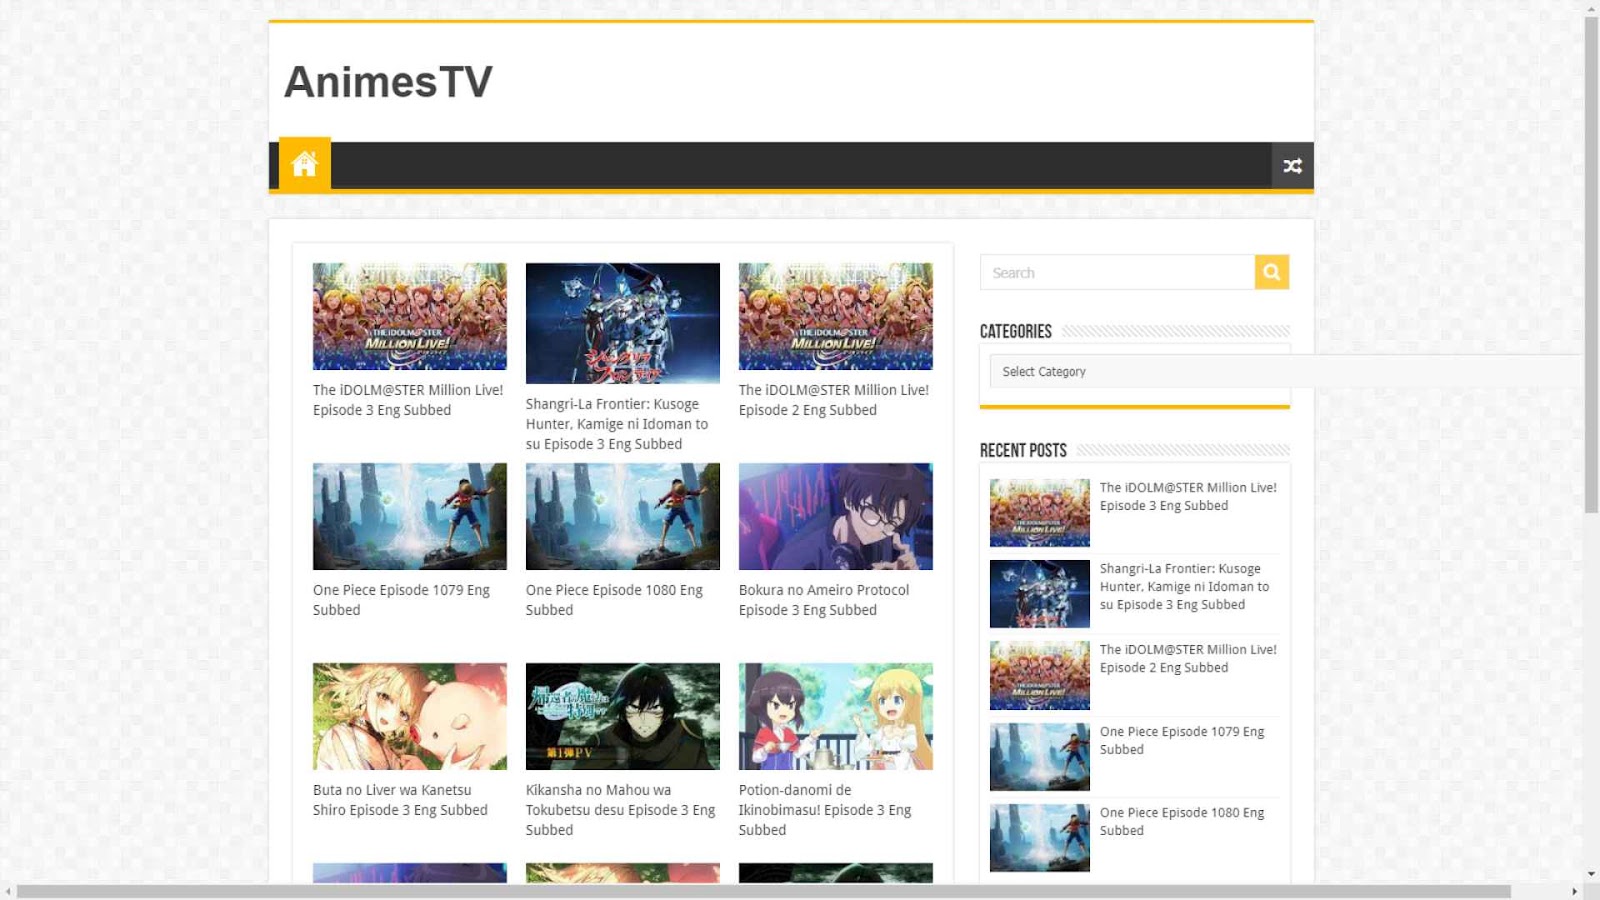Open the Potion-danomi de Ikinobimasu thumbnail
Screen dimensions: 1600x900
pyautogui.click(x=836, y=716)
